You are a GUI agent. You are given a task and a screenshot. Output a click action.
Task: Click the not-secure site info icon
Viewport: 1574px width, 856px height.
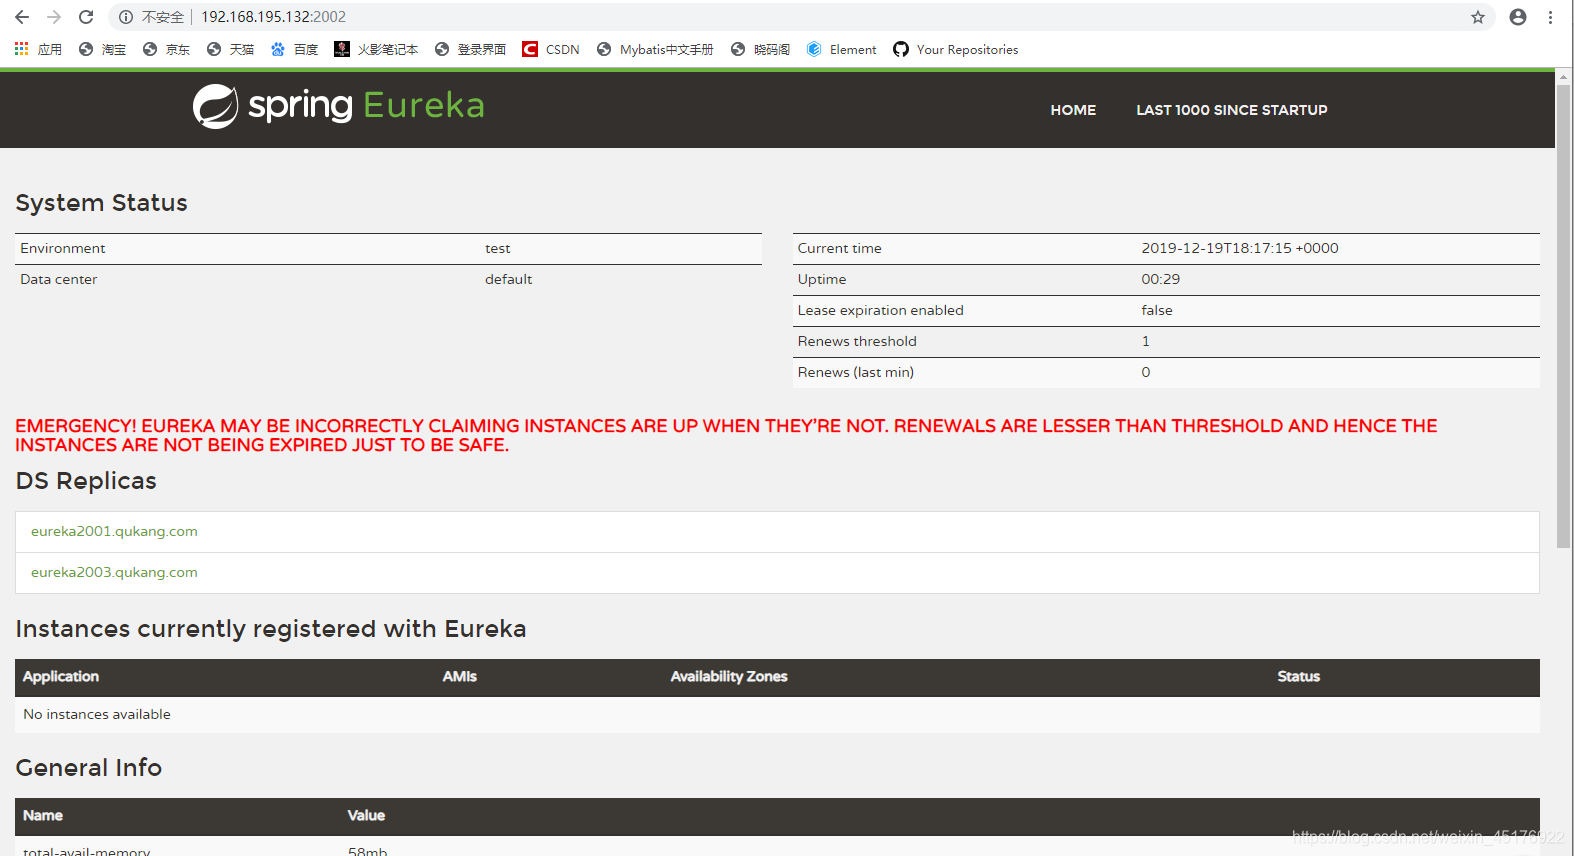126,17
